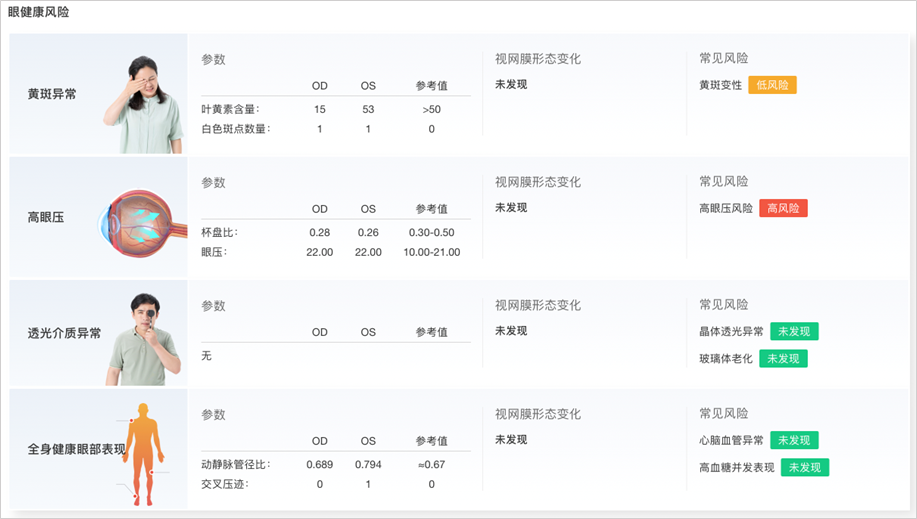Screen dimensions: 917x519
Task: Click the 眼健康风险 page heading
Action: click(39, 12)
